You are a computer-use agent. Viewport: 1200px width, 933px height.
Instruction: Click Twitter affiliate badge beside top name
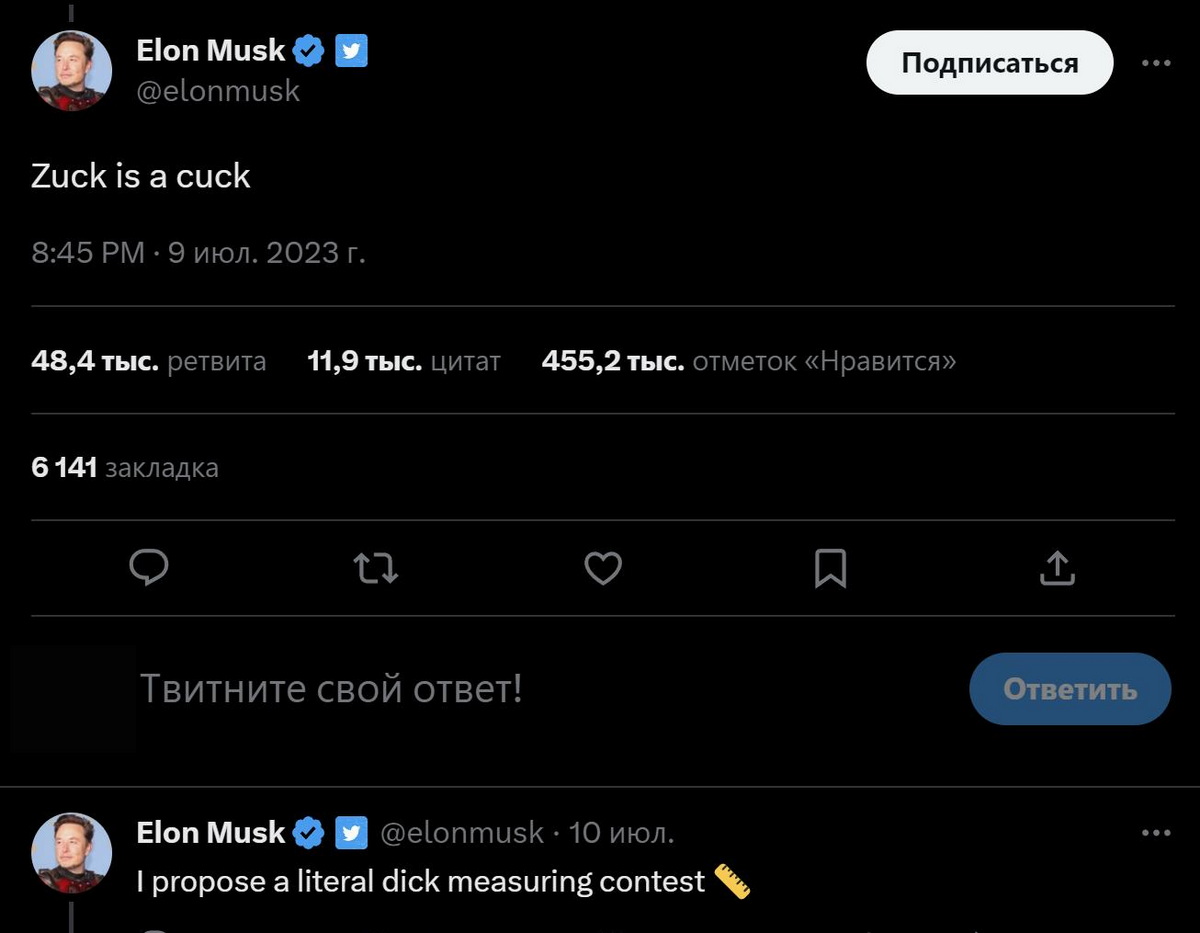click(351, 50)
